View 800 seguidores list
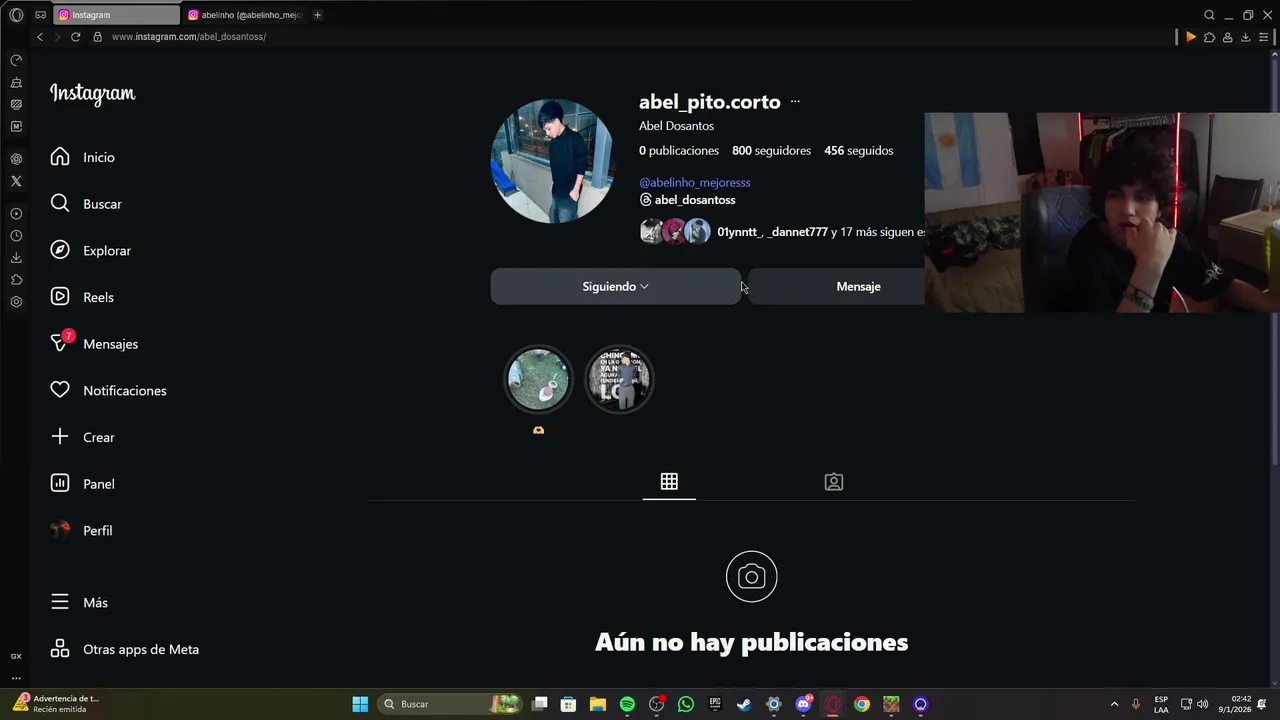This screenshot has width=1280, height=720. 771,150
